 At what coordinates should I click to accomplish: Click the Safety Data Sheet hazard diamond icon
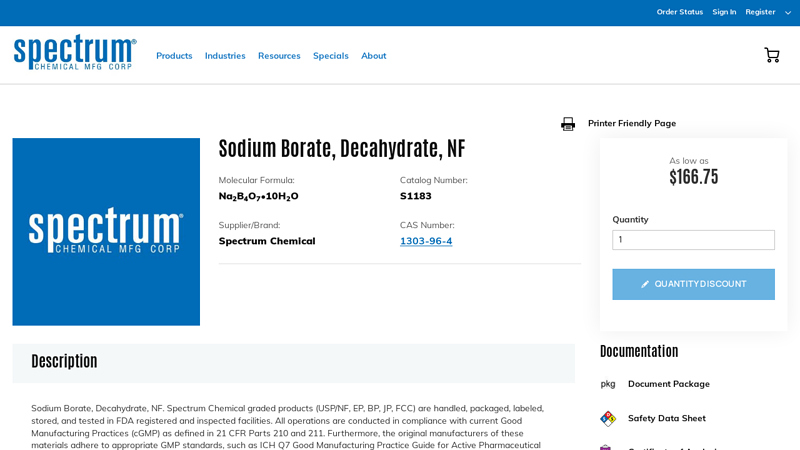[x=608, y=419]
